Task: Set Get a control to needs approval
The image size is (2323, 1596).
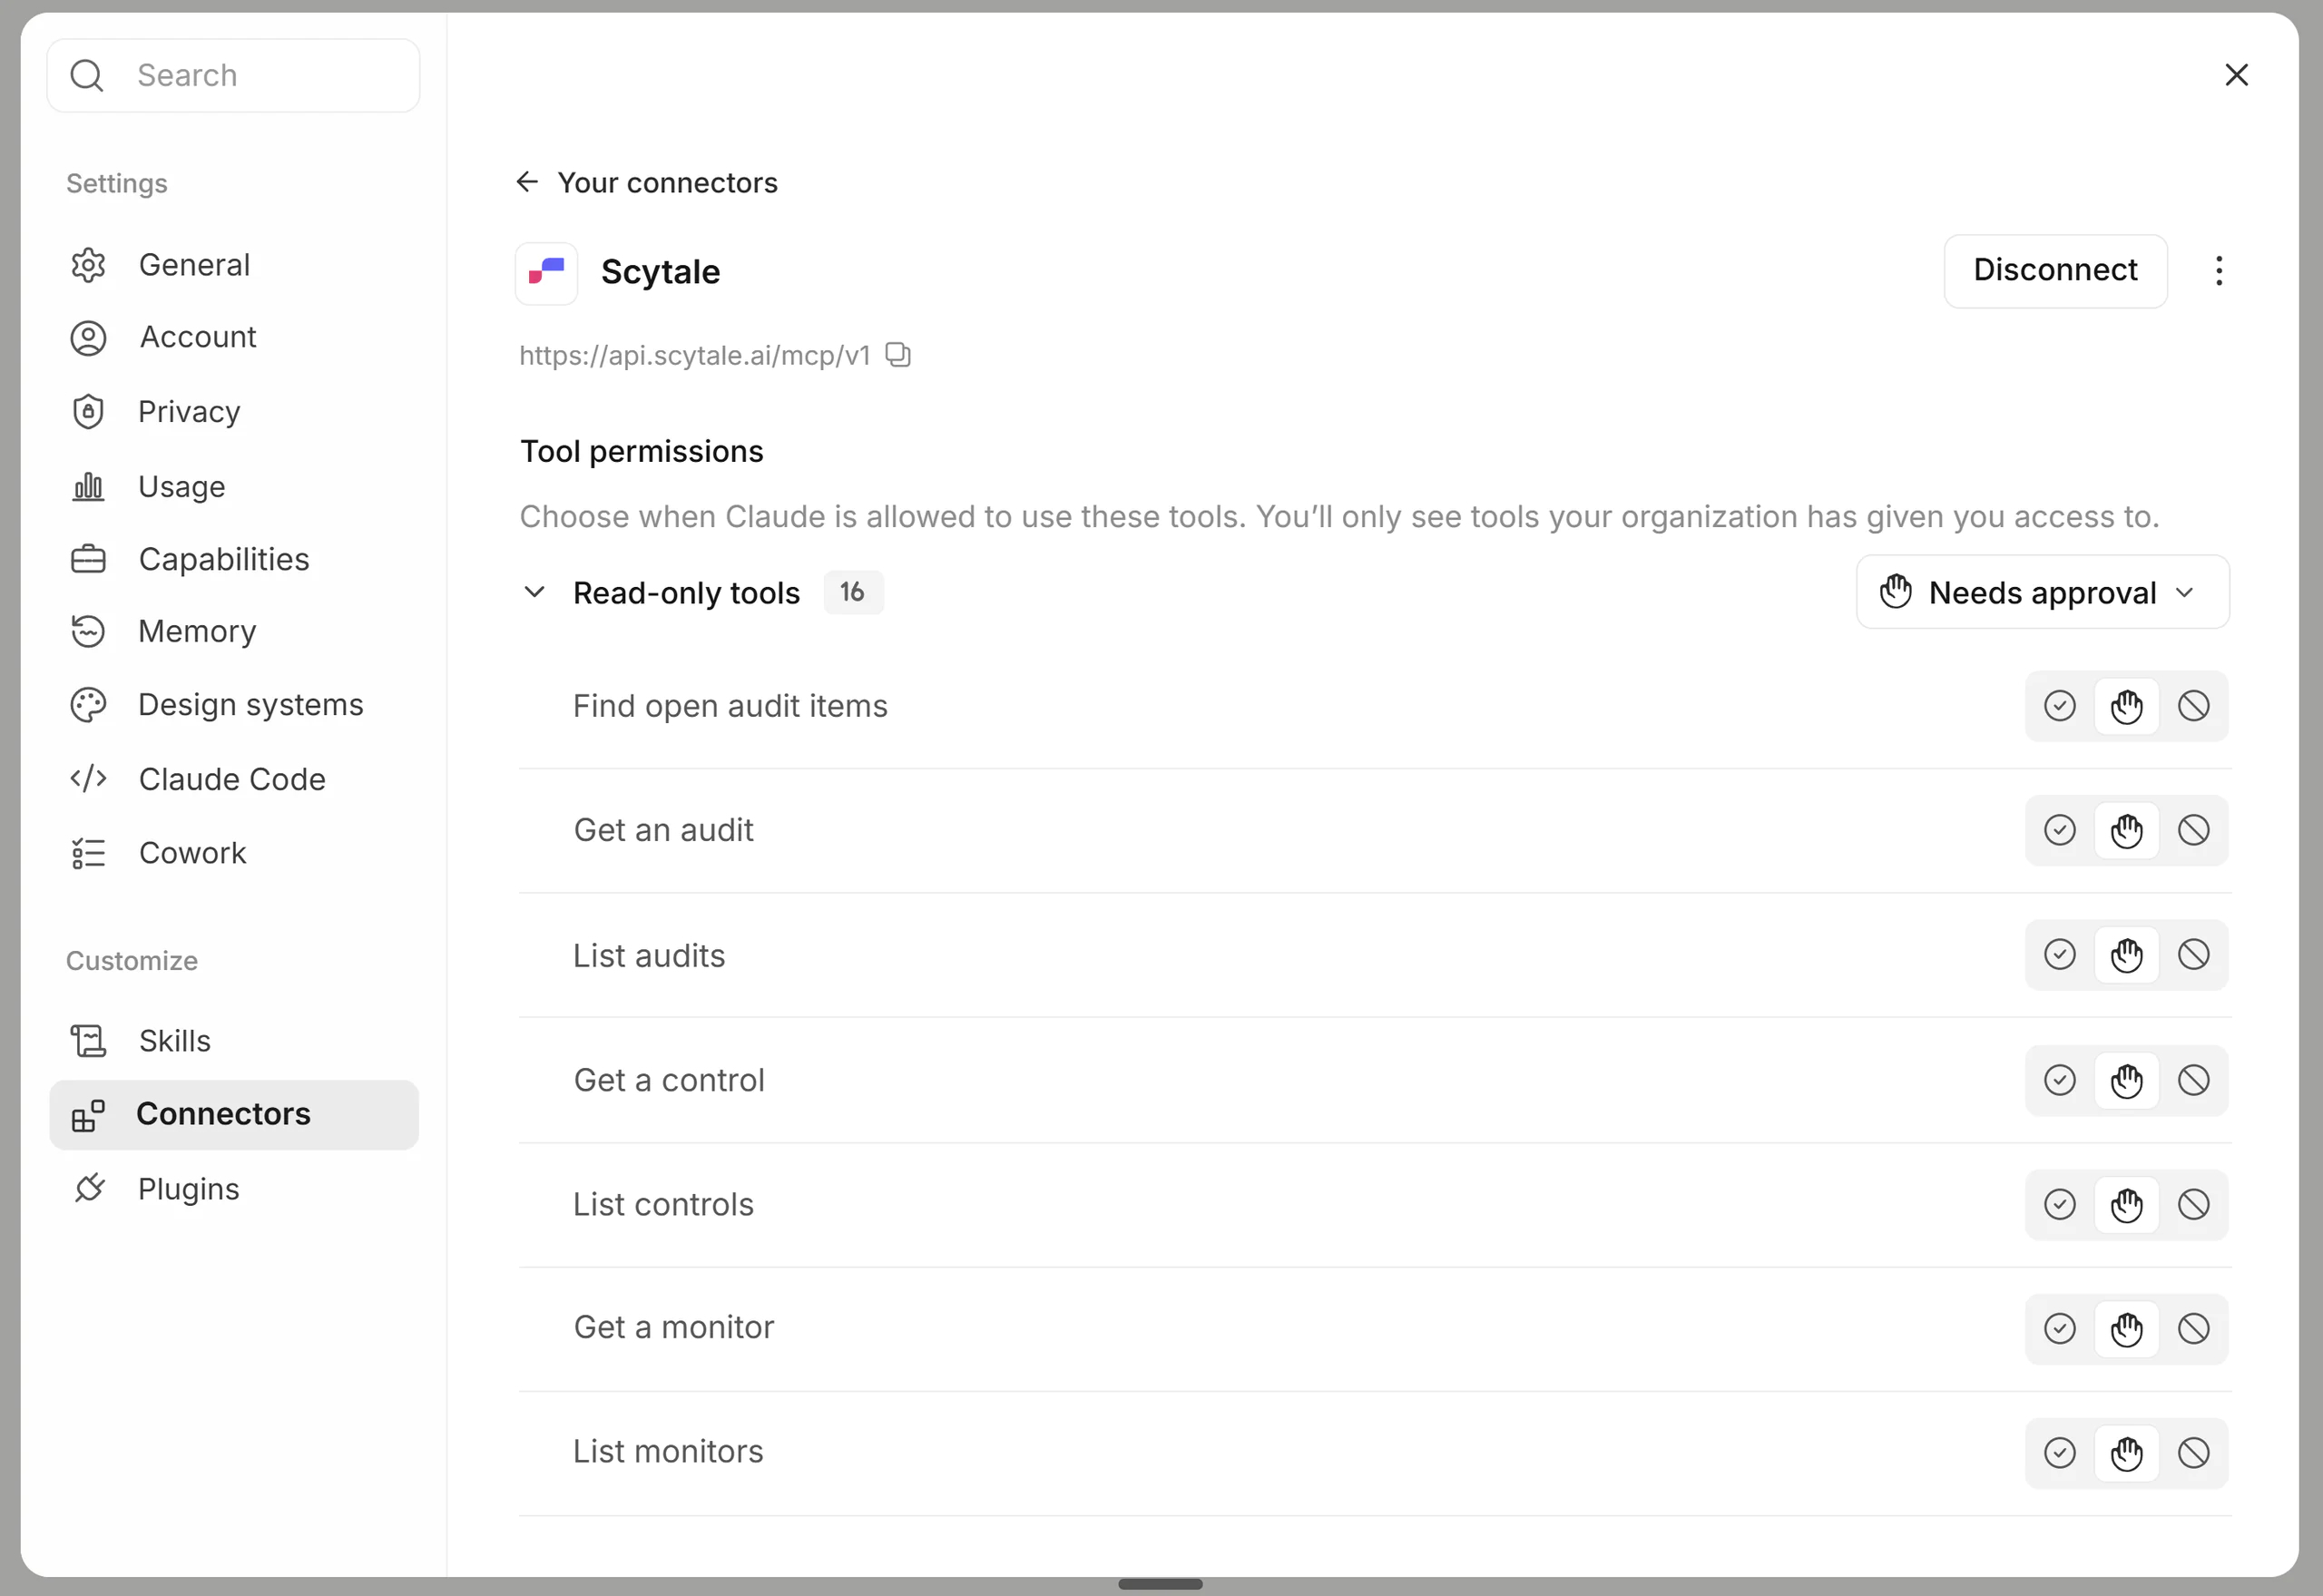Action: [x=2127, y=1080]
